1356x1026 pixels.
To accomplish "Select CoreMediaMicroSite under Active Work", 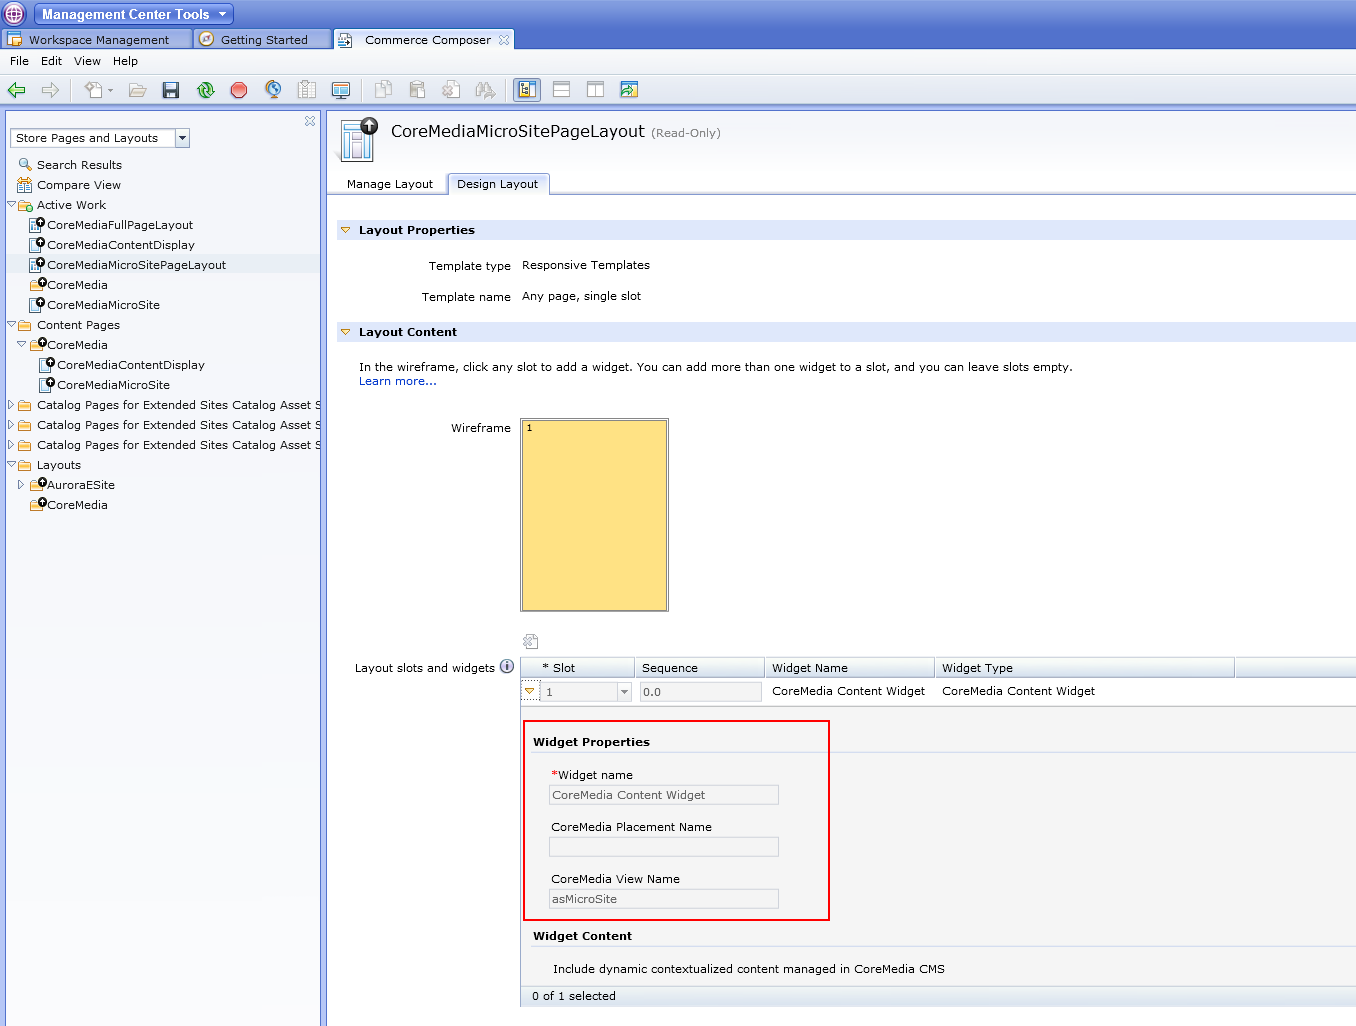I will [x=103, y=305].
